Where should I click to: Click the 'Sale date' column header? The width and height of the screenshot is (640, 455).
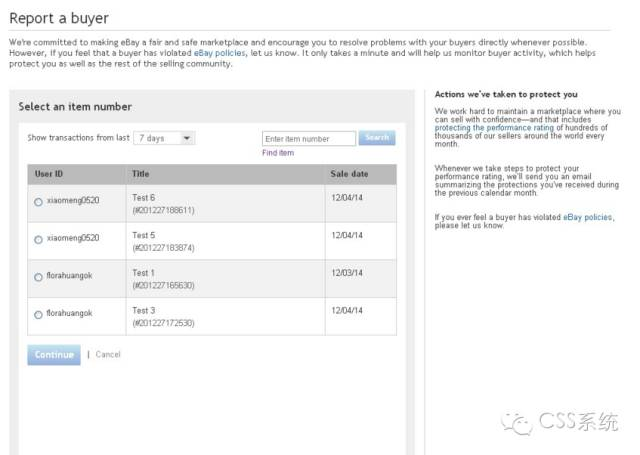click(349, 174)
